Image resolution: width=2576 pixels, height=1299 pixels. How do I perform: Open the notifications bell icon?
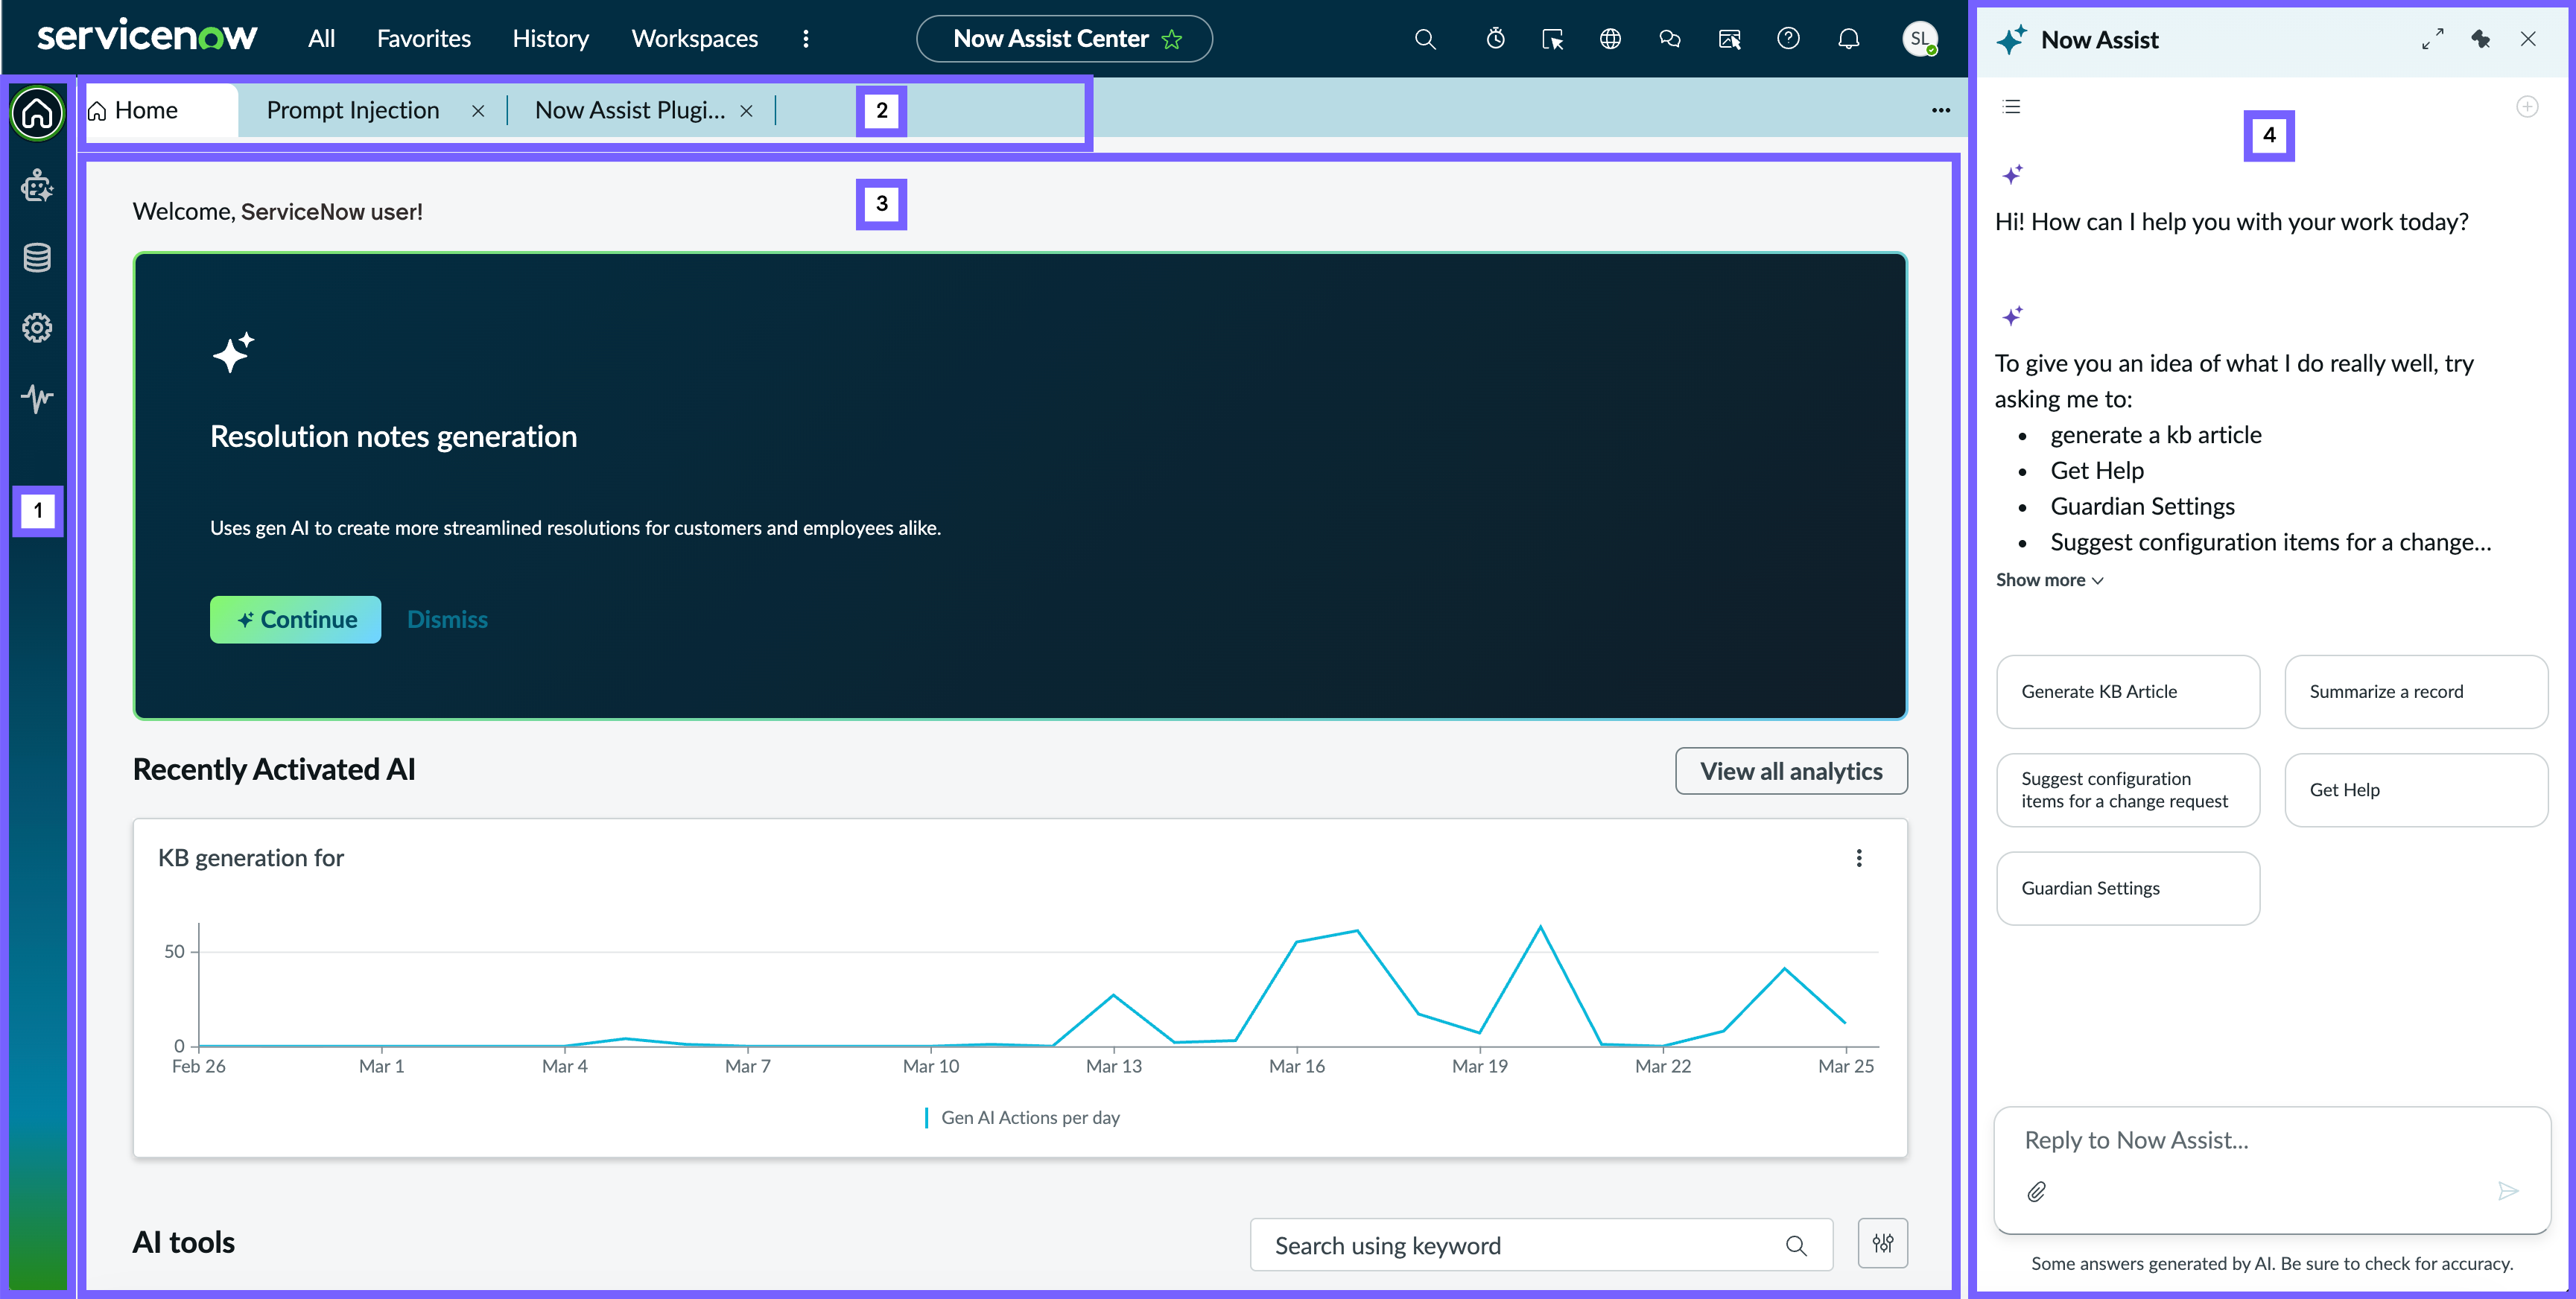[1849, 39]
